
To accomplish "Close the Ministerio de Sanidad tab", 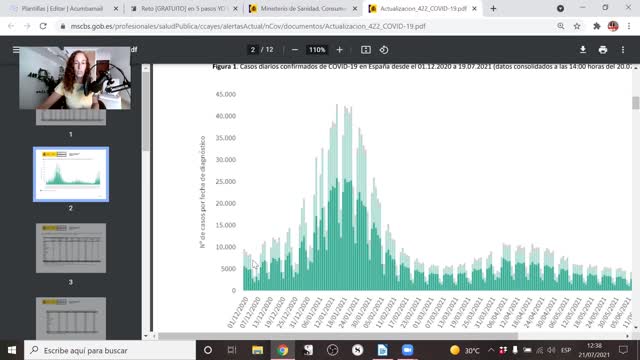I will coord(355,9).
